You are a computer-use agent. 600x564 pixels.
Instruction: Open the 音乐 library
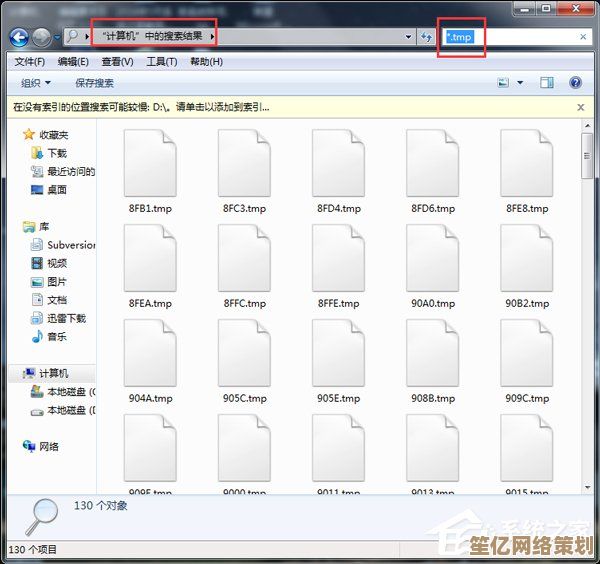click(x=56, y=336)
